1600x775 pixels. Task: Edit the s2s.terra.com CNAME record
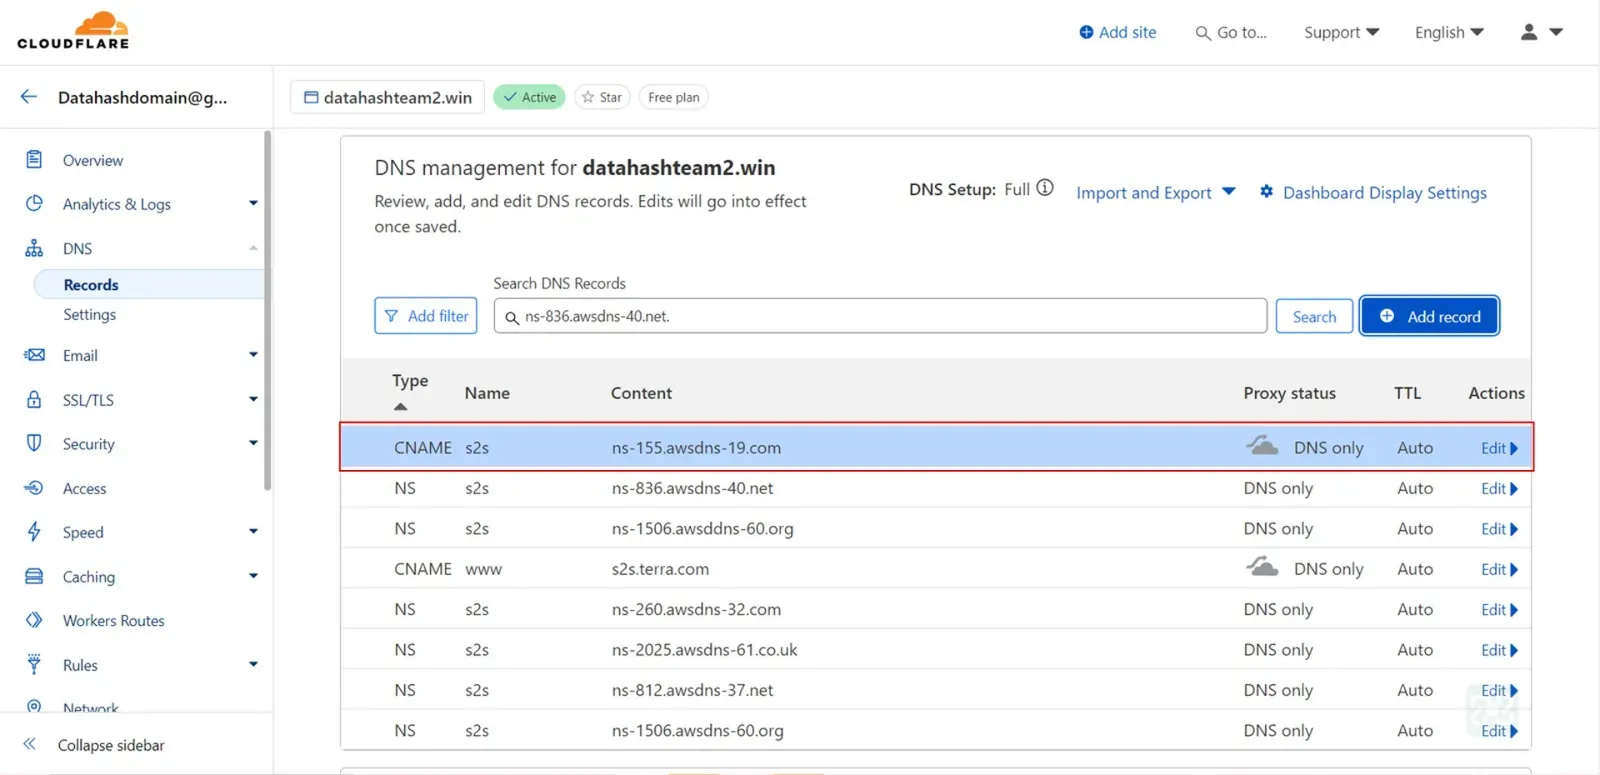pos(1499,569)
